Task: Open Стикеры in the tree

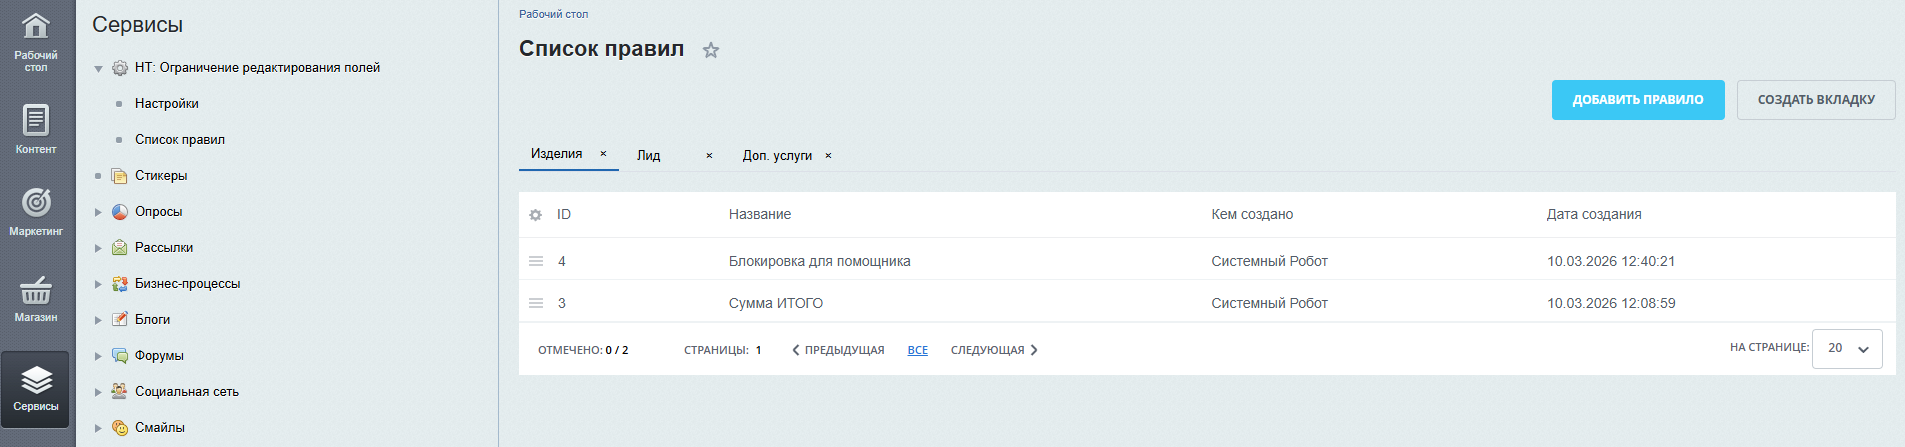Action: [x=161, y=176]
